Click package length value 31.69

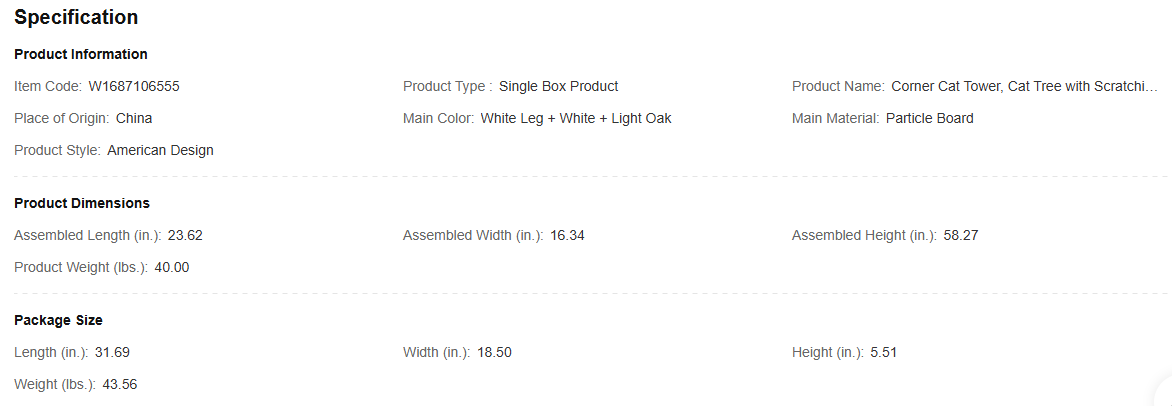[112, 352]
